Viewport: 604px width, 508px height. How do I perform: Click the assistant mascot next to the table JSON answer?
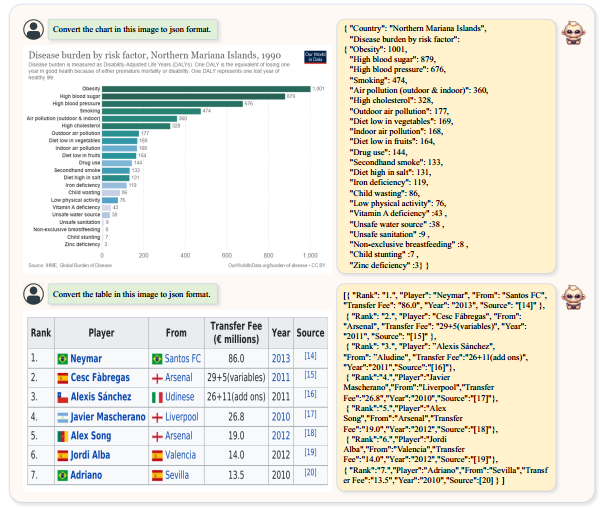click(x=573, y=297)
